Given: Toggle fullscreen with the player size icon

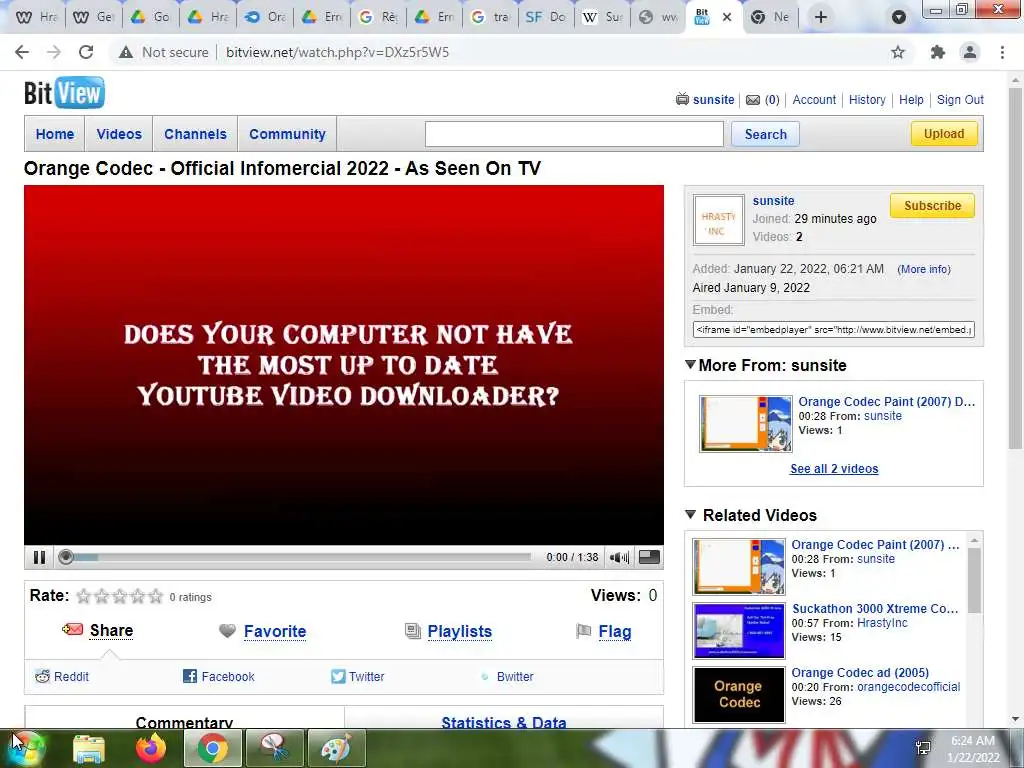Looking at the screenshot, I should pyautogui.click(x=648, y=556).
